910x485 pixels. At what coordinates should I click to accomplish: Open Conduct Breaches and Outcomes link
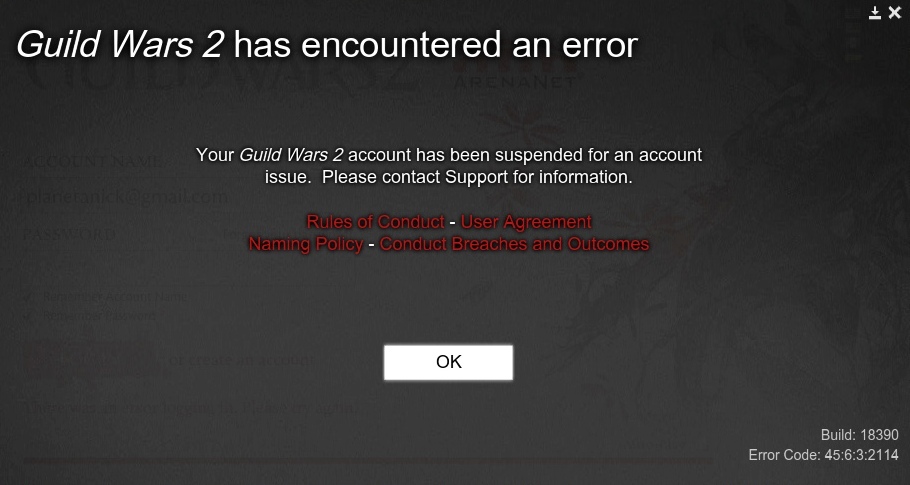[x=514, y=244]
